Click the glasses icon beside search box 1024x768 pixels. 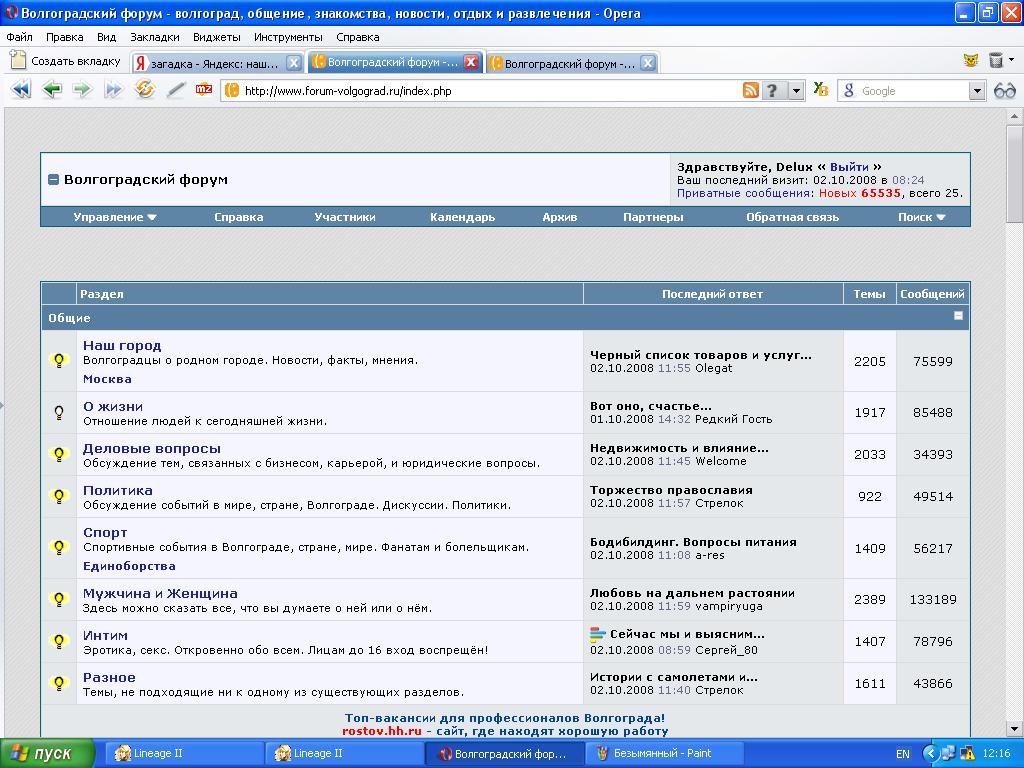tap(1004, 91)
